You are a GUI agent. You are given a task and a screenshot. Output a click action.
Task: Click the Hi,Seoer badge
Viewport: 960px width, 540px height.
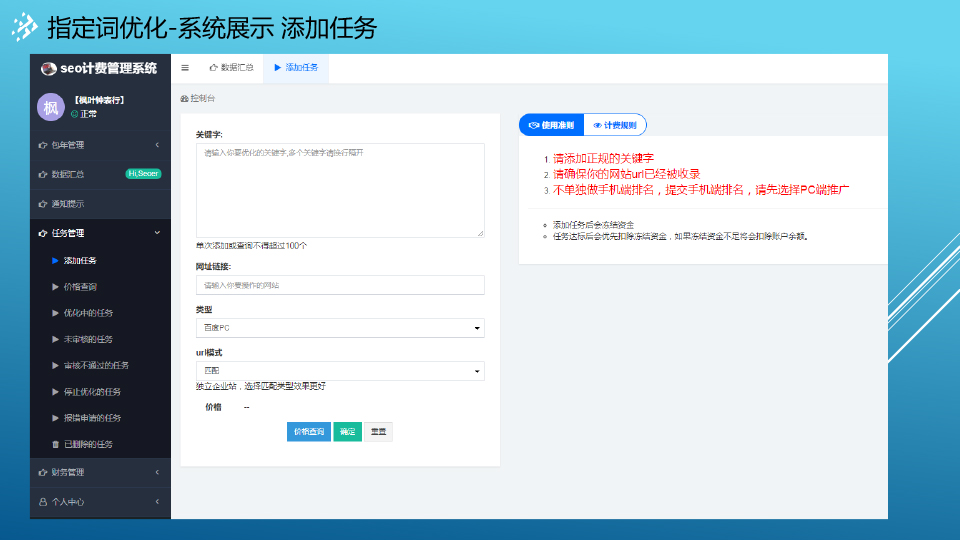pos(143,174)
